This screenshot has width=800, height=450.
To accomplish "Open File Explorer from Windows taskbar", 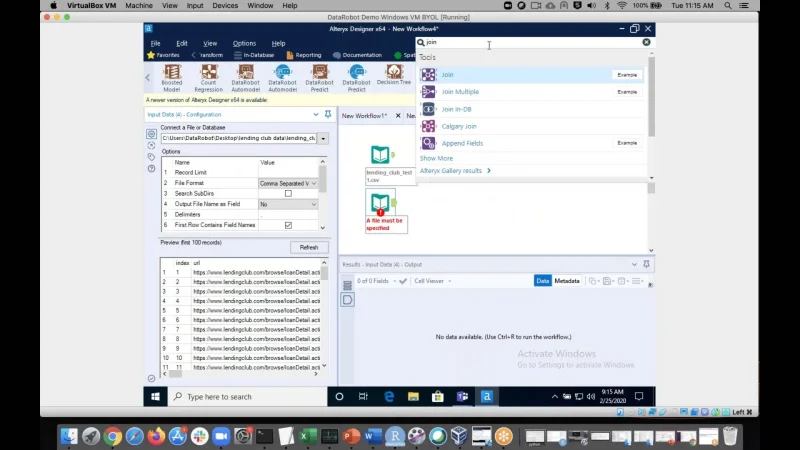I will coord(413,396).
